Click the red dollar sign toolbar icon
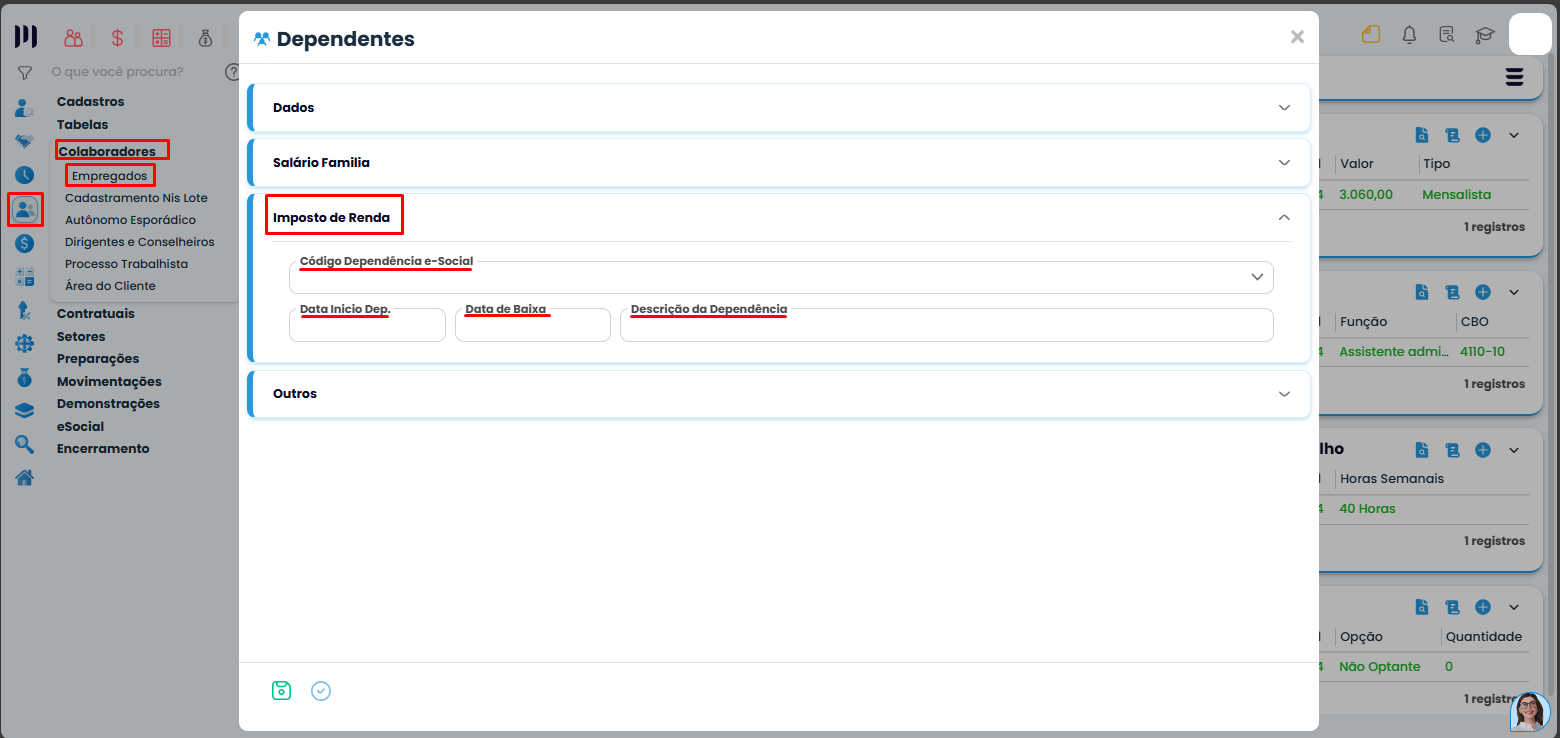The width and height of the screenshot is (1560, 738). tap(117, 38)
